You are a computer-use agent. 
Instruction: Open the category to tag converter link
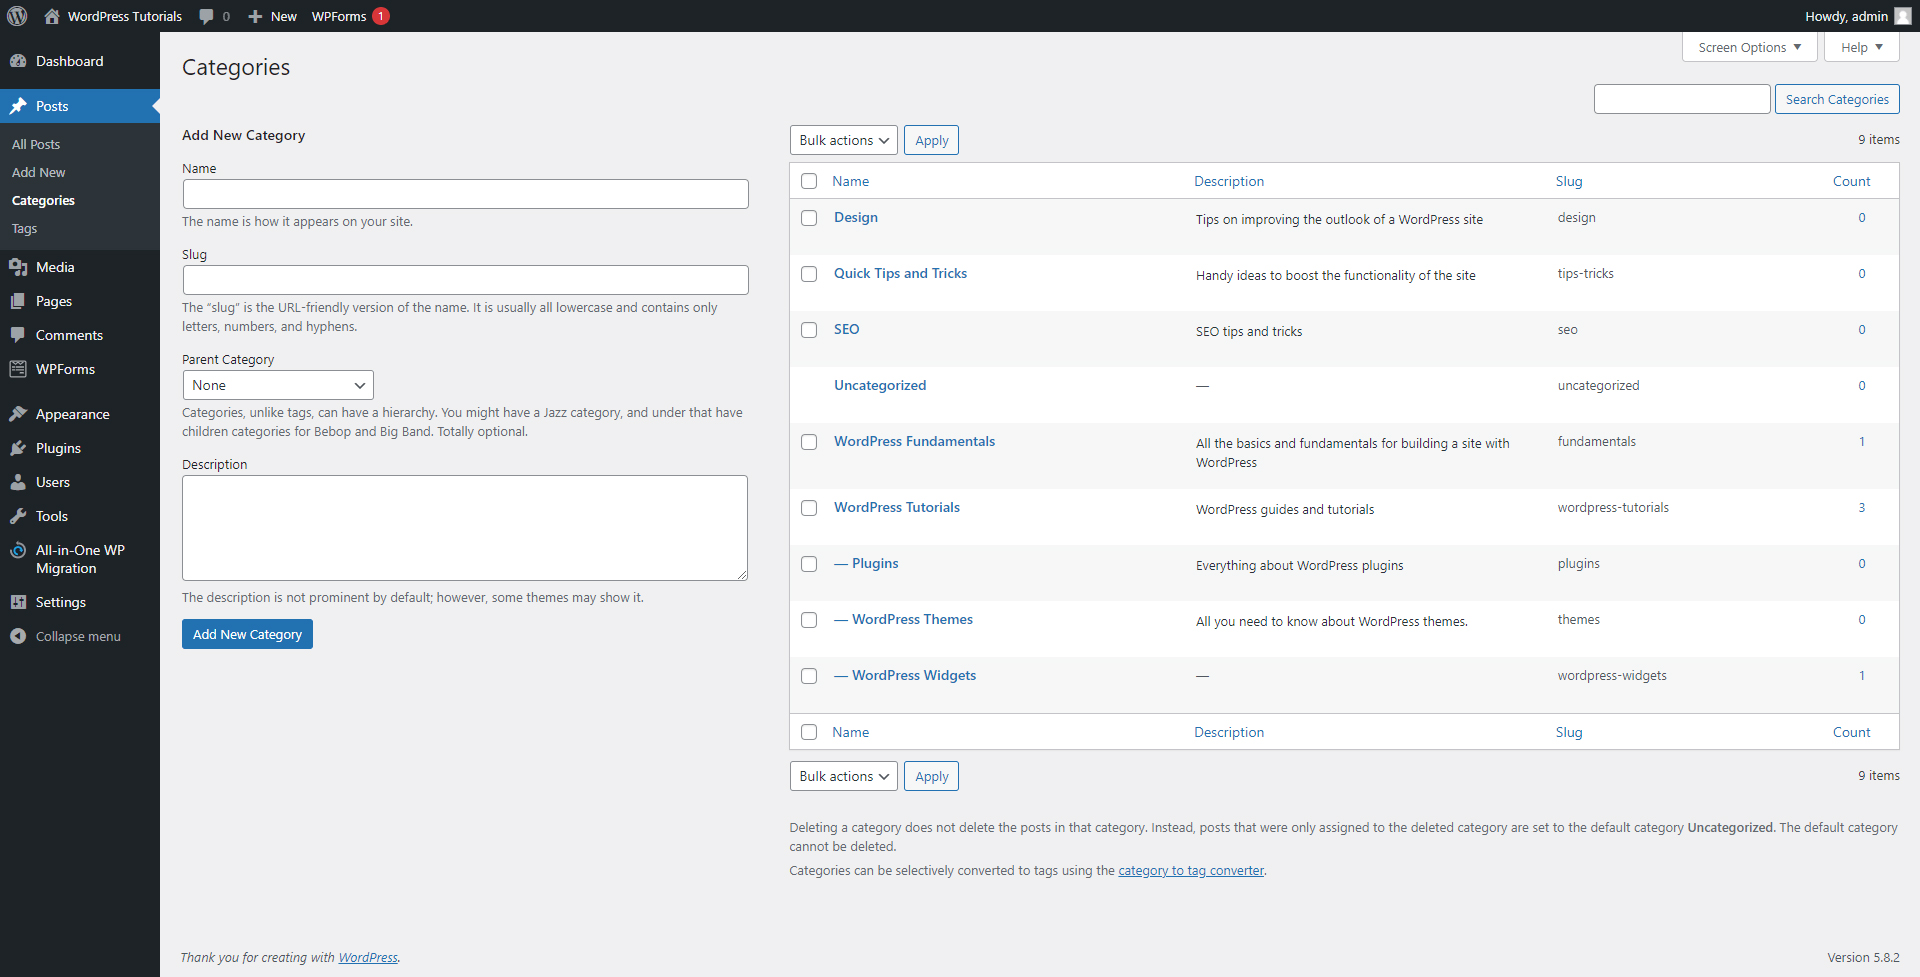[1191, 870]
